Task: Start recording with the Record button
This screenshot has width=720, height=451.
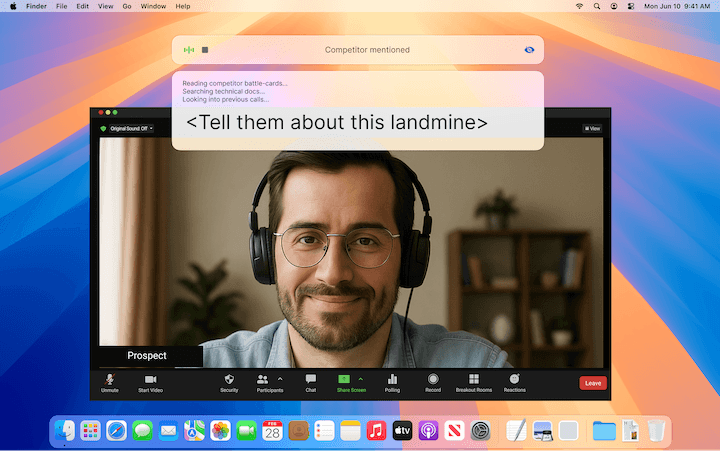Action: pos(433,383)
